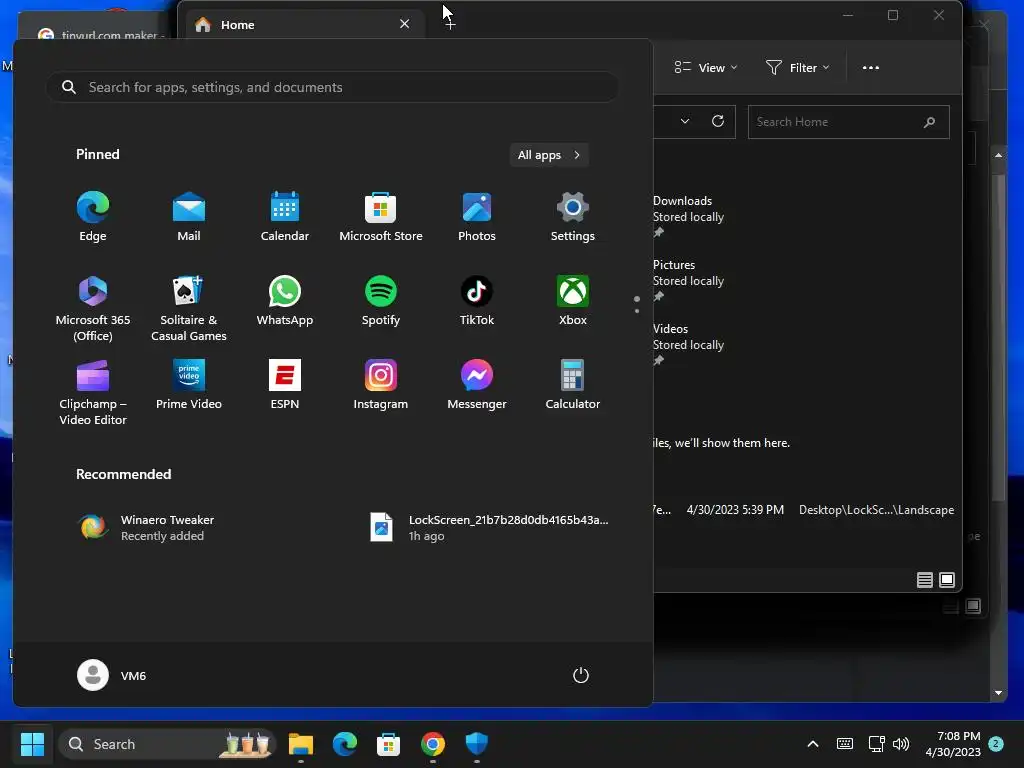Screen dimensions: 1024x768
Task: Open the clock and date flyout
Action: 953,744
